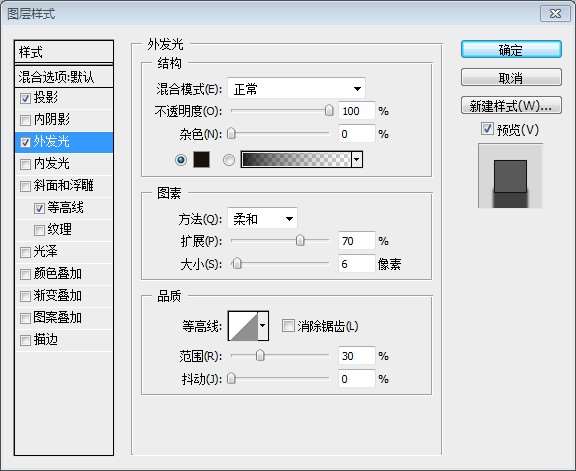Select 混合选项:默认 in the styles list
The width and height of the screenshot is (576, 471).
click(64, 77)
